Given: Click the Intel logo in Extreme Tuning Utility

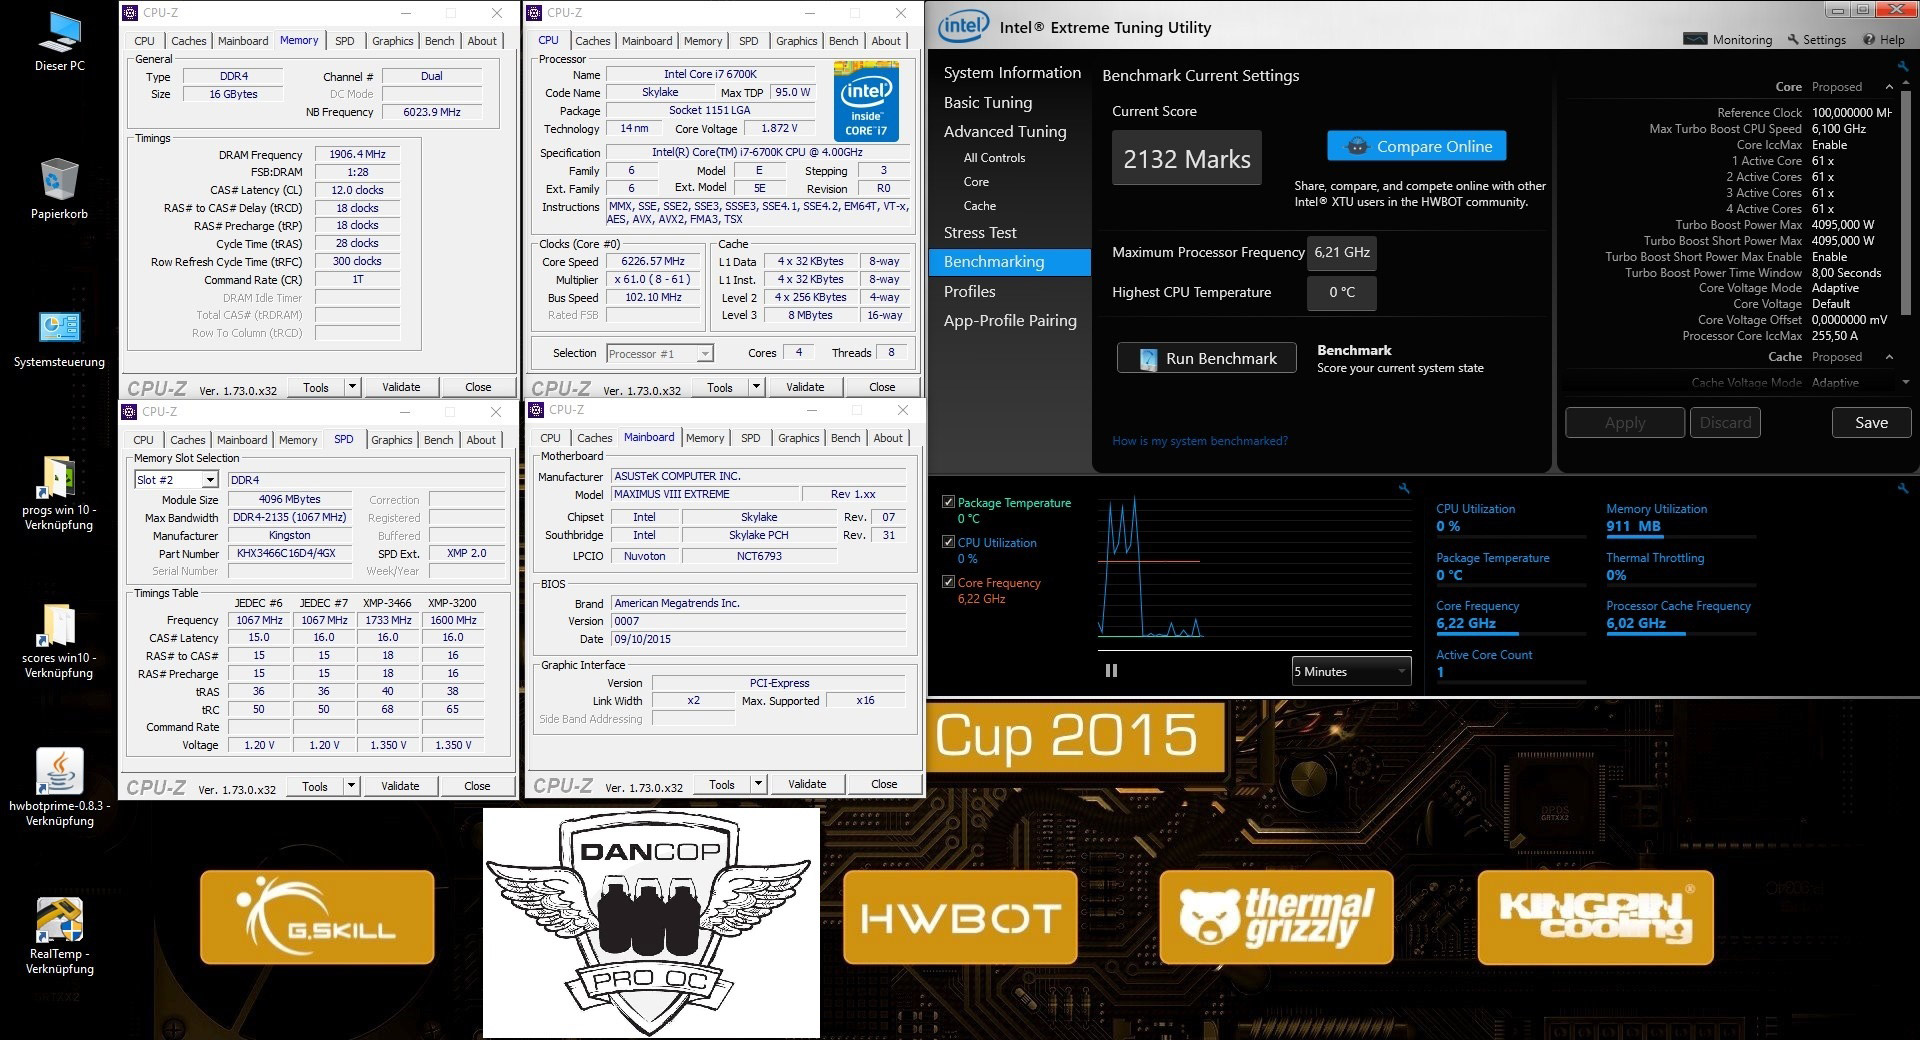Looking at the screenshot, I should [963, 27].
